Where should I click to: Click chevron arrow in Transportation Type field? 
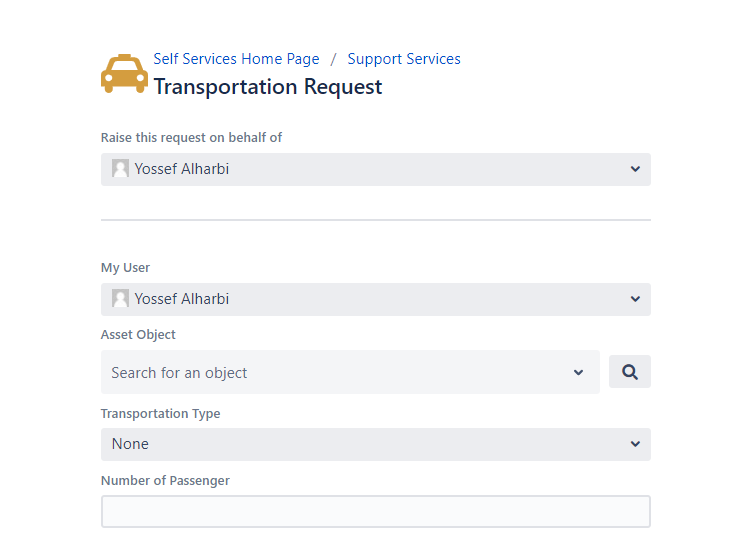tap(635, 444)
